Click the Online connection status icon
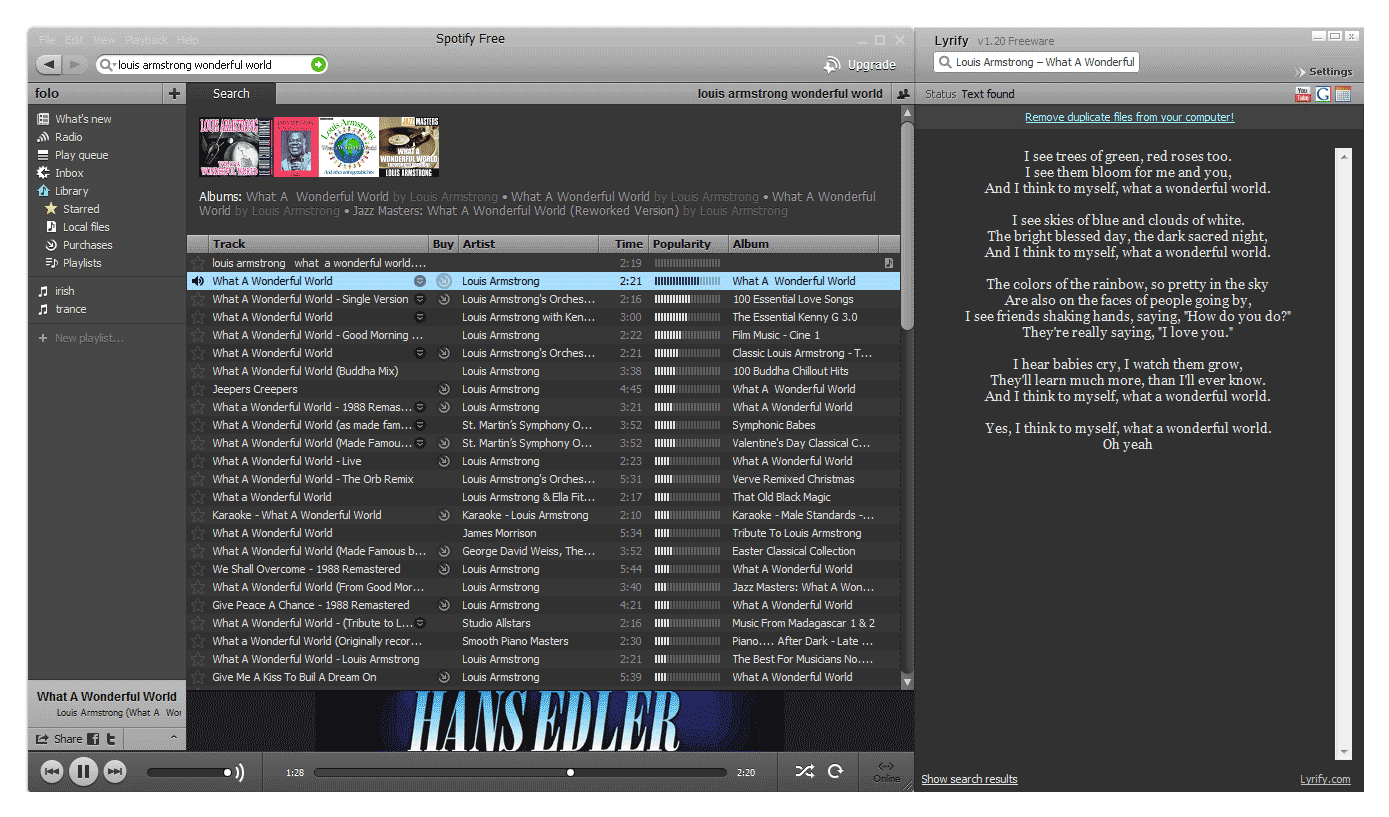 (x=886, y=771)
